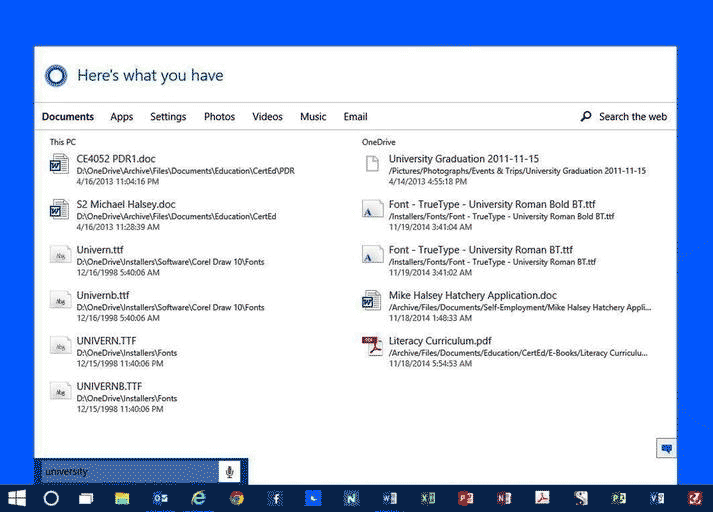Click Search the web link

(624, 117)
